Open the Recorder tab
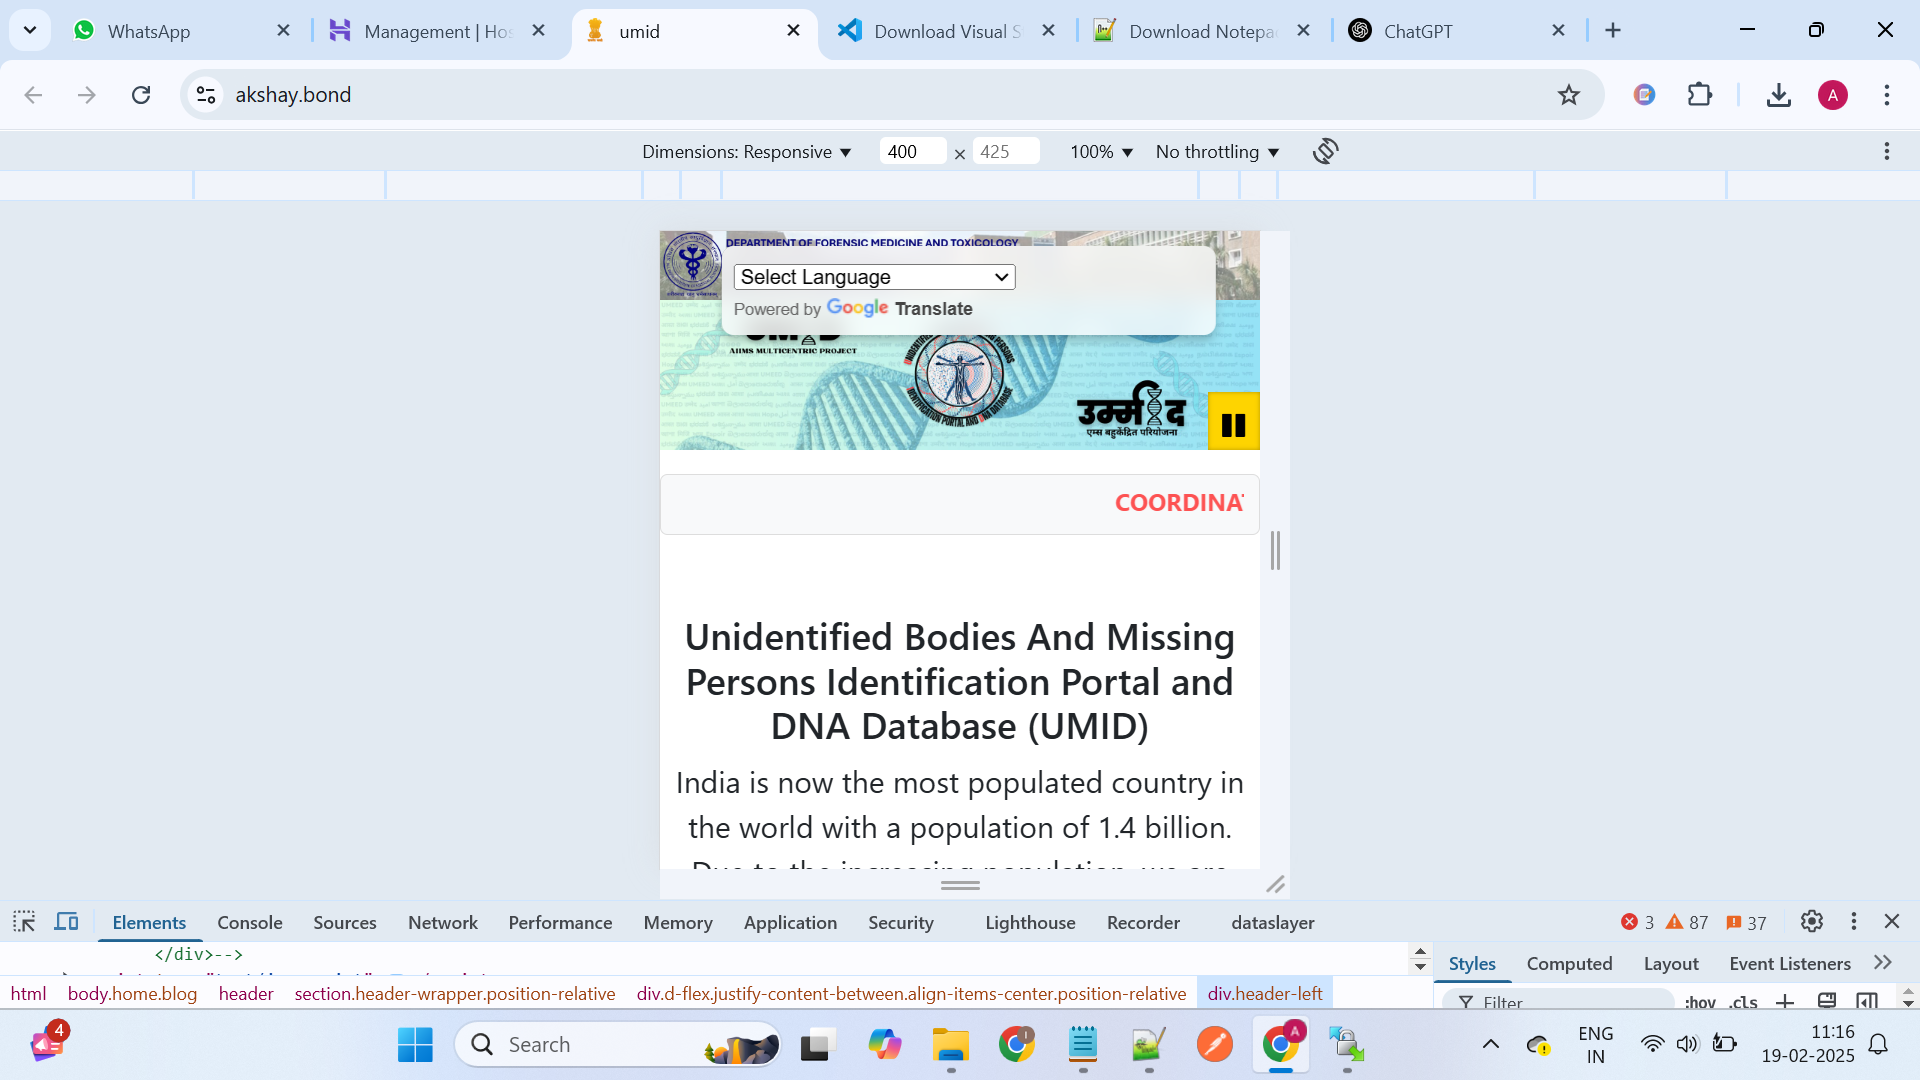The image size is (1920, 1080). click(1143, 923)
